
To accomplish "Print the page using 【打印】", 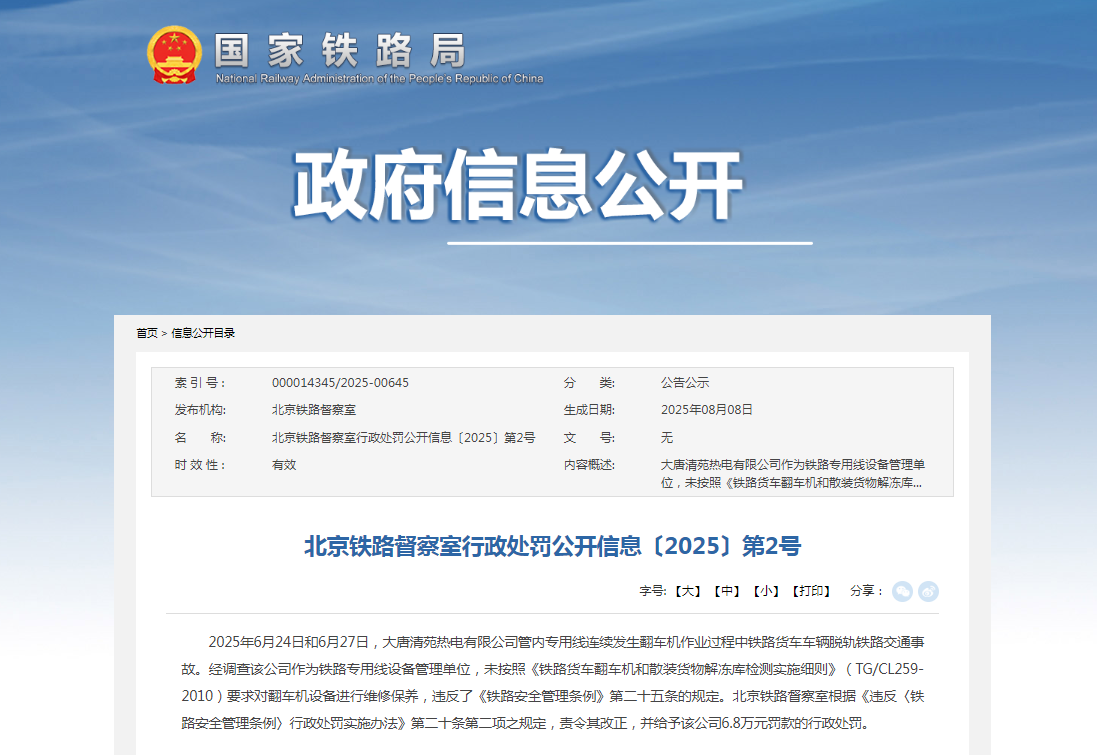I will [810, 591].
